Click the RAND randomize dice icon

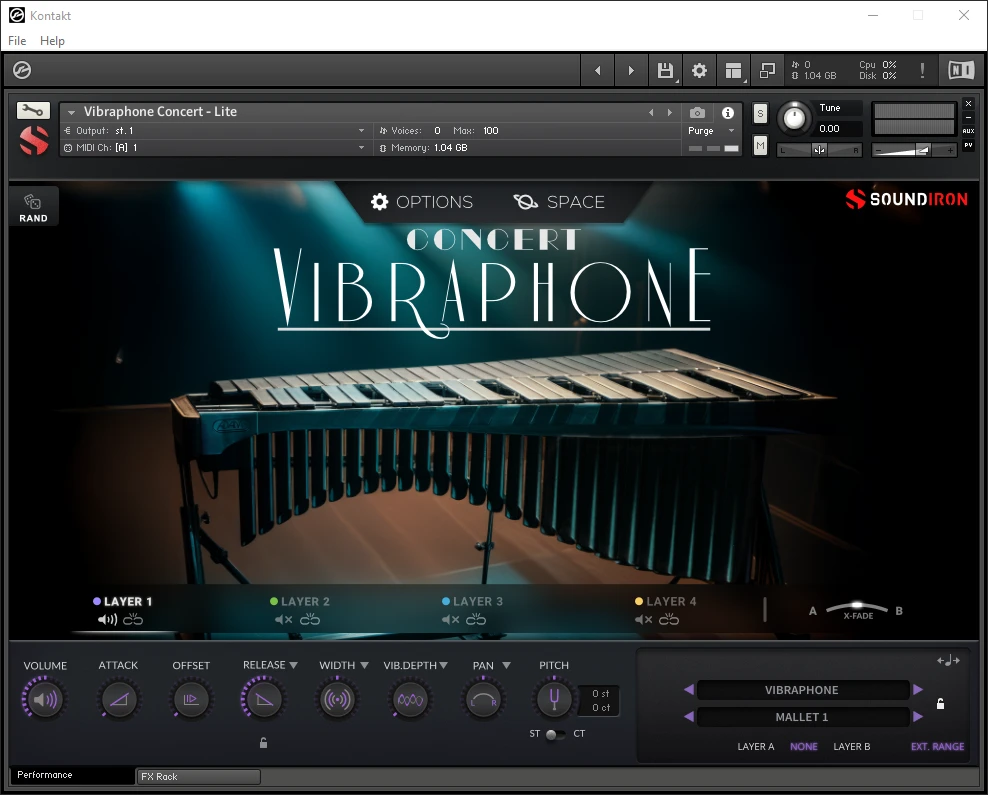pyautogui.click(x=33, y=207)
